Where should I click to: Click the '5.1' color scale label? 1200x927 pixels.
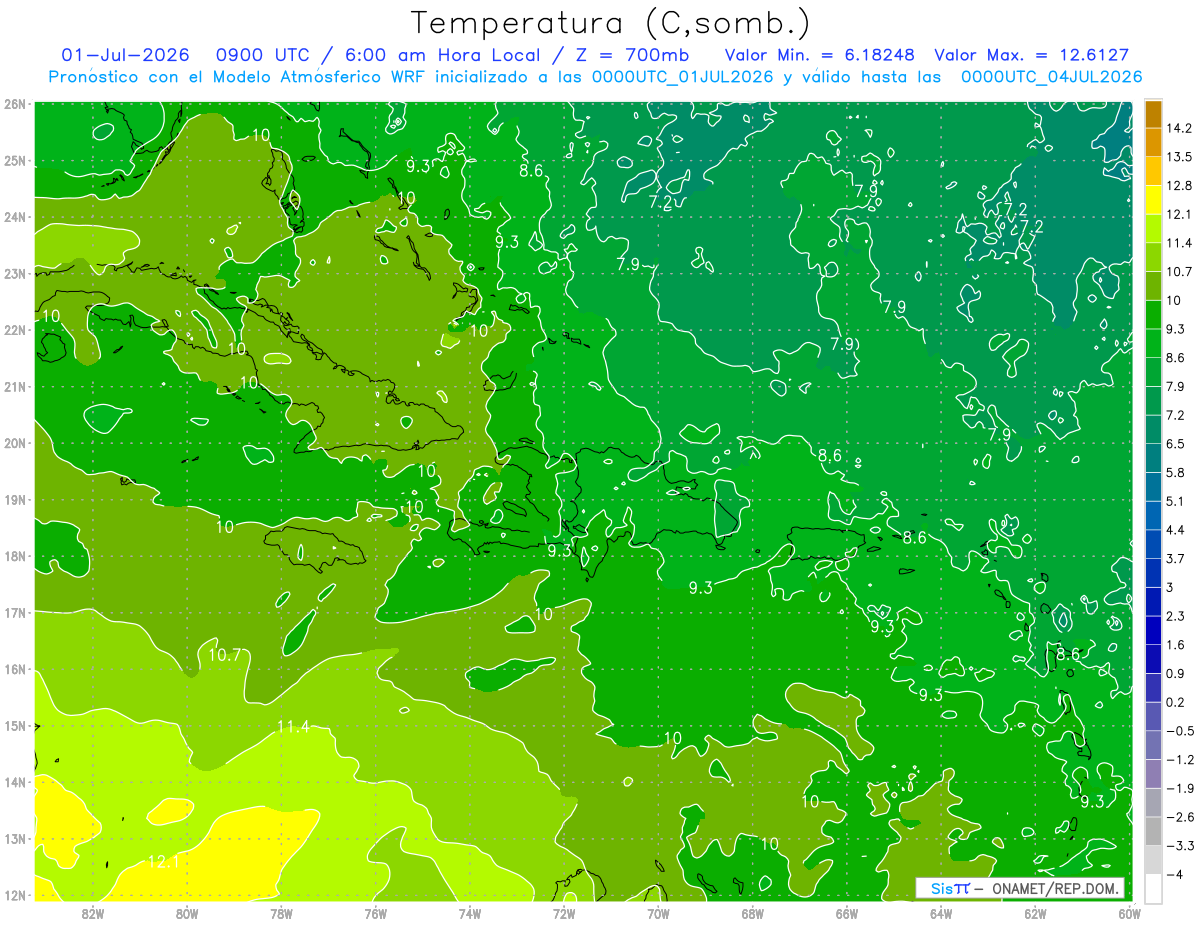click(1176, 501)
